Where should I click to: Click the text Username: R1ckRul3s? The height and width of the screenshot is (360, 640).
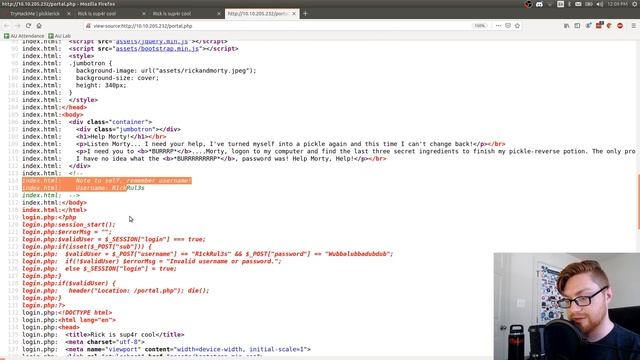tap(110, 188)
